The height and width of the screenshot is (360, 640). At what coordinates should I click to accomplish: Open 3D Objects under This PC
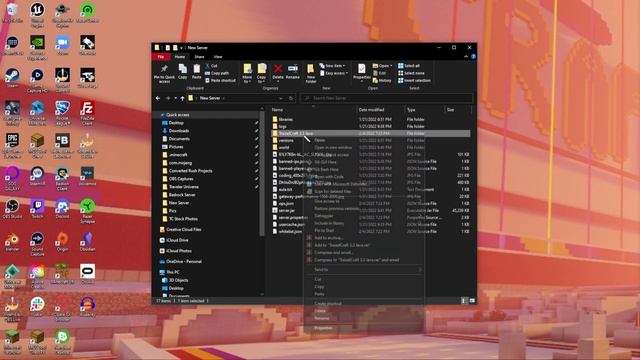tap(178, 280)
